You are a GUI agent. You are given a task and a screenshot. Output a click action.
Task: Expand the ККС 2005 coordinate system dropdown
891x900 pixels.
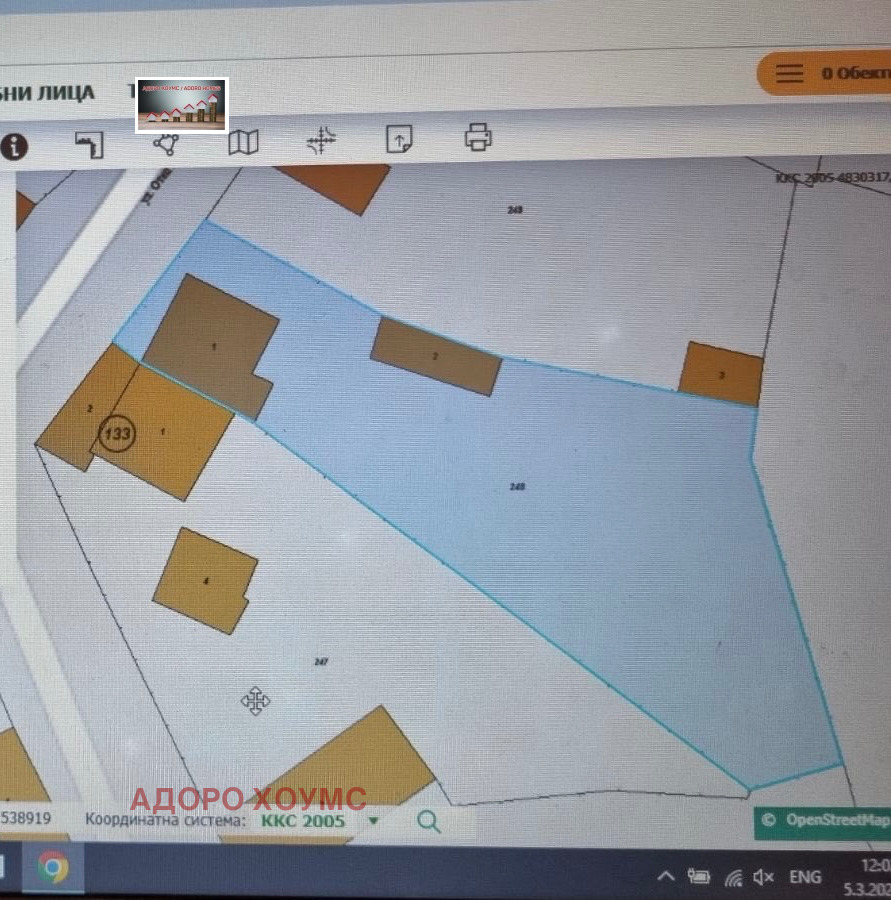click(x=373, y=821)
